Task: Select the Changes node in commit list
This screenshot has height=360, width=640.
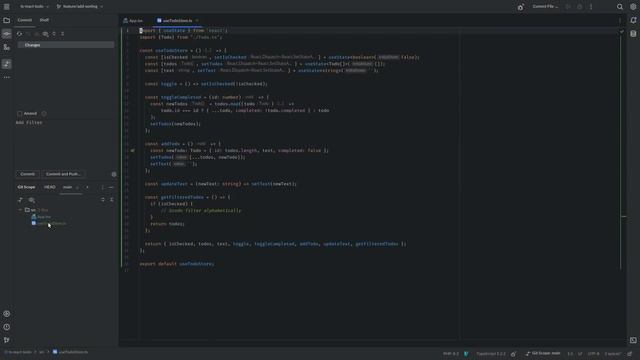Action: 66,45
